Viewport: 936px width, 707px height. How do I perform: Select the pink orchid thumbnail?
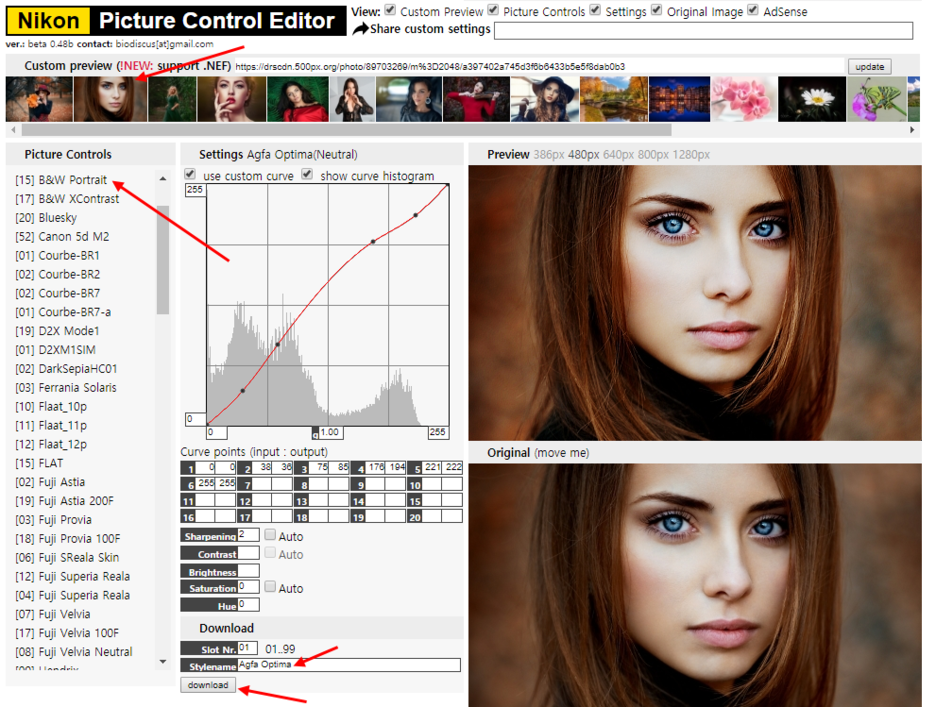[x=744, y=99]
